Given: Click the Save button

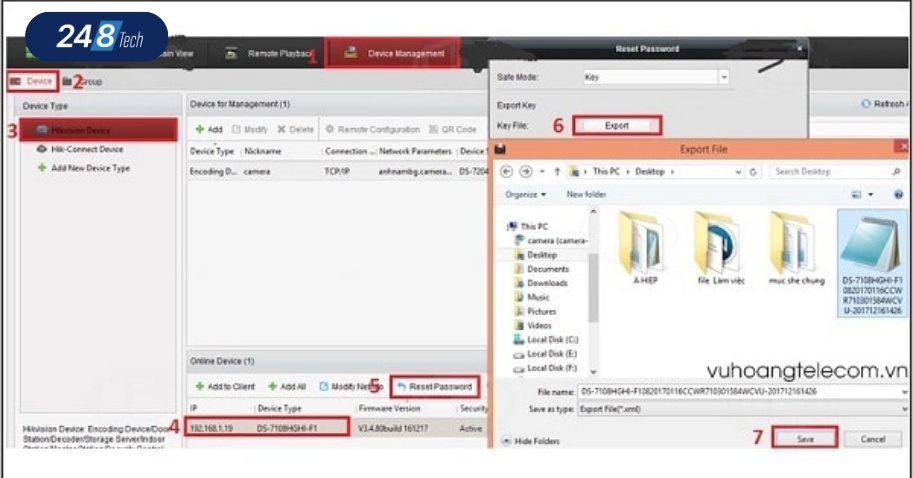Looking at the screenshot, I should pos(805,439).
